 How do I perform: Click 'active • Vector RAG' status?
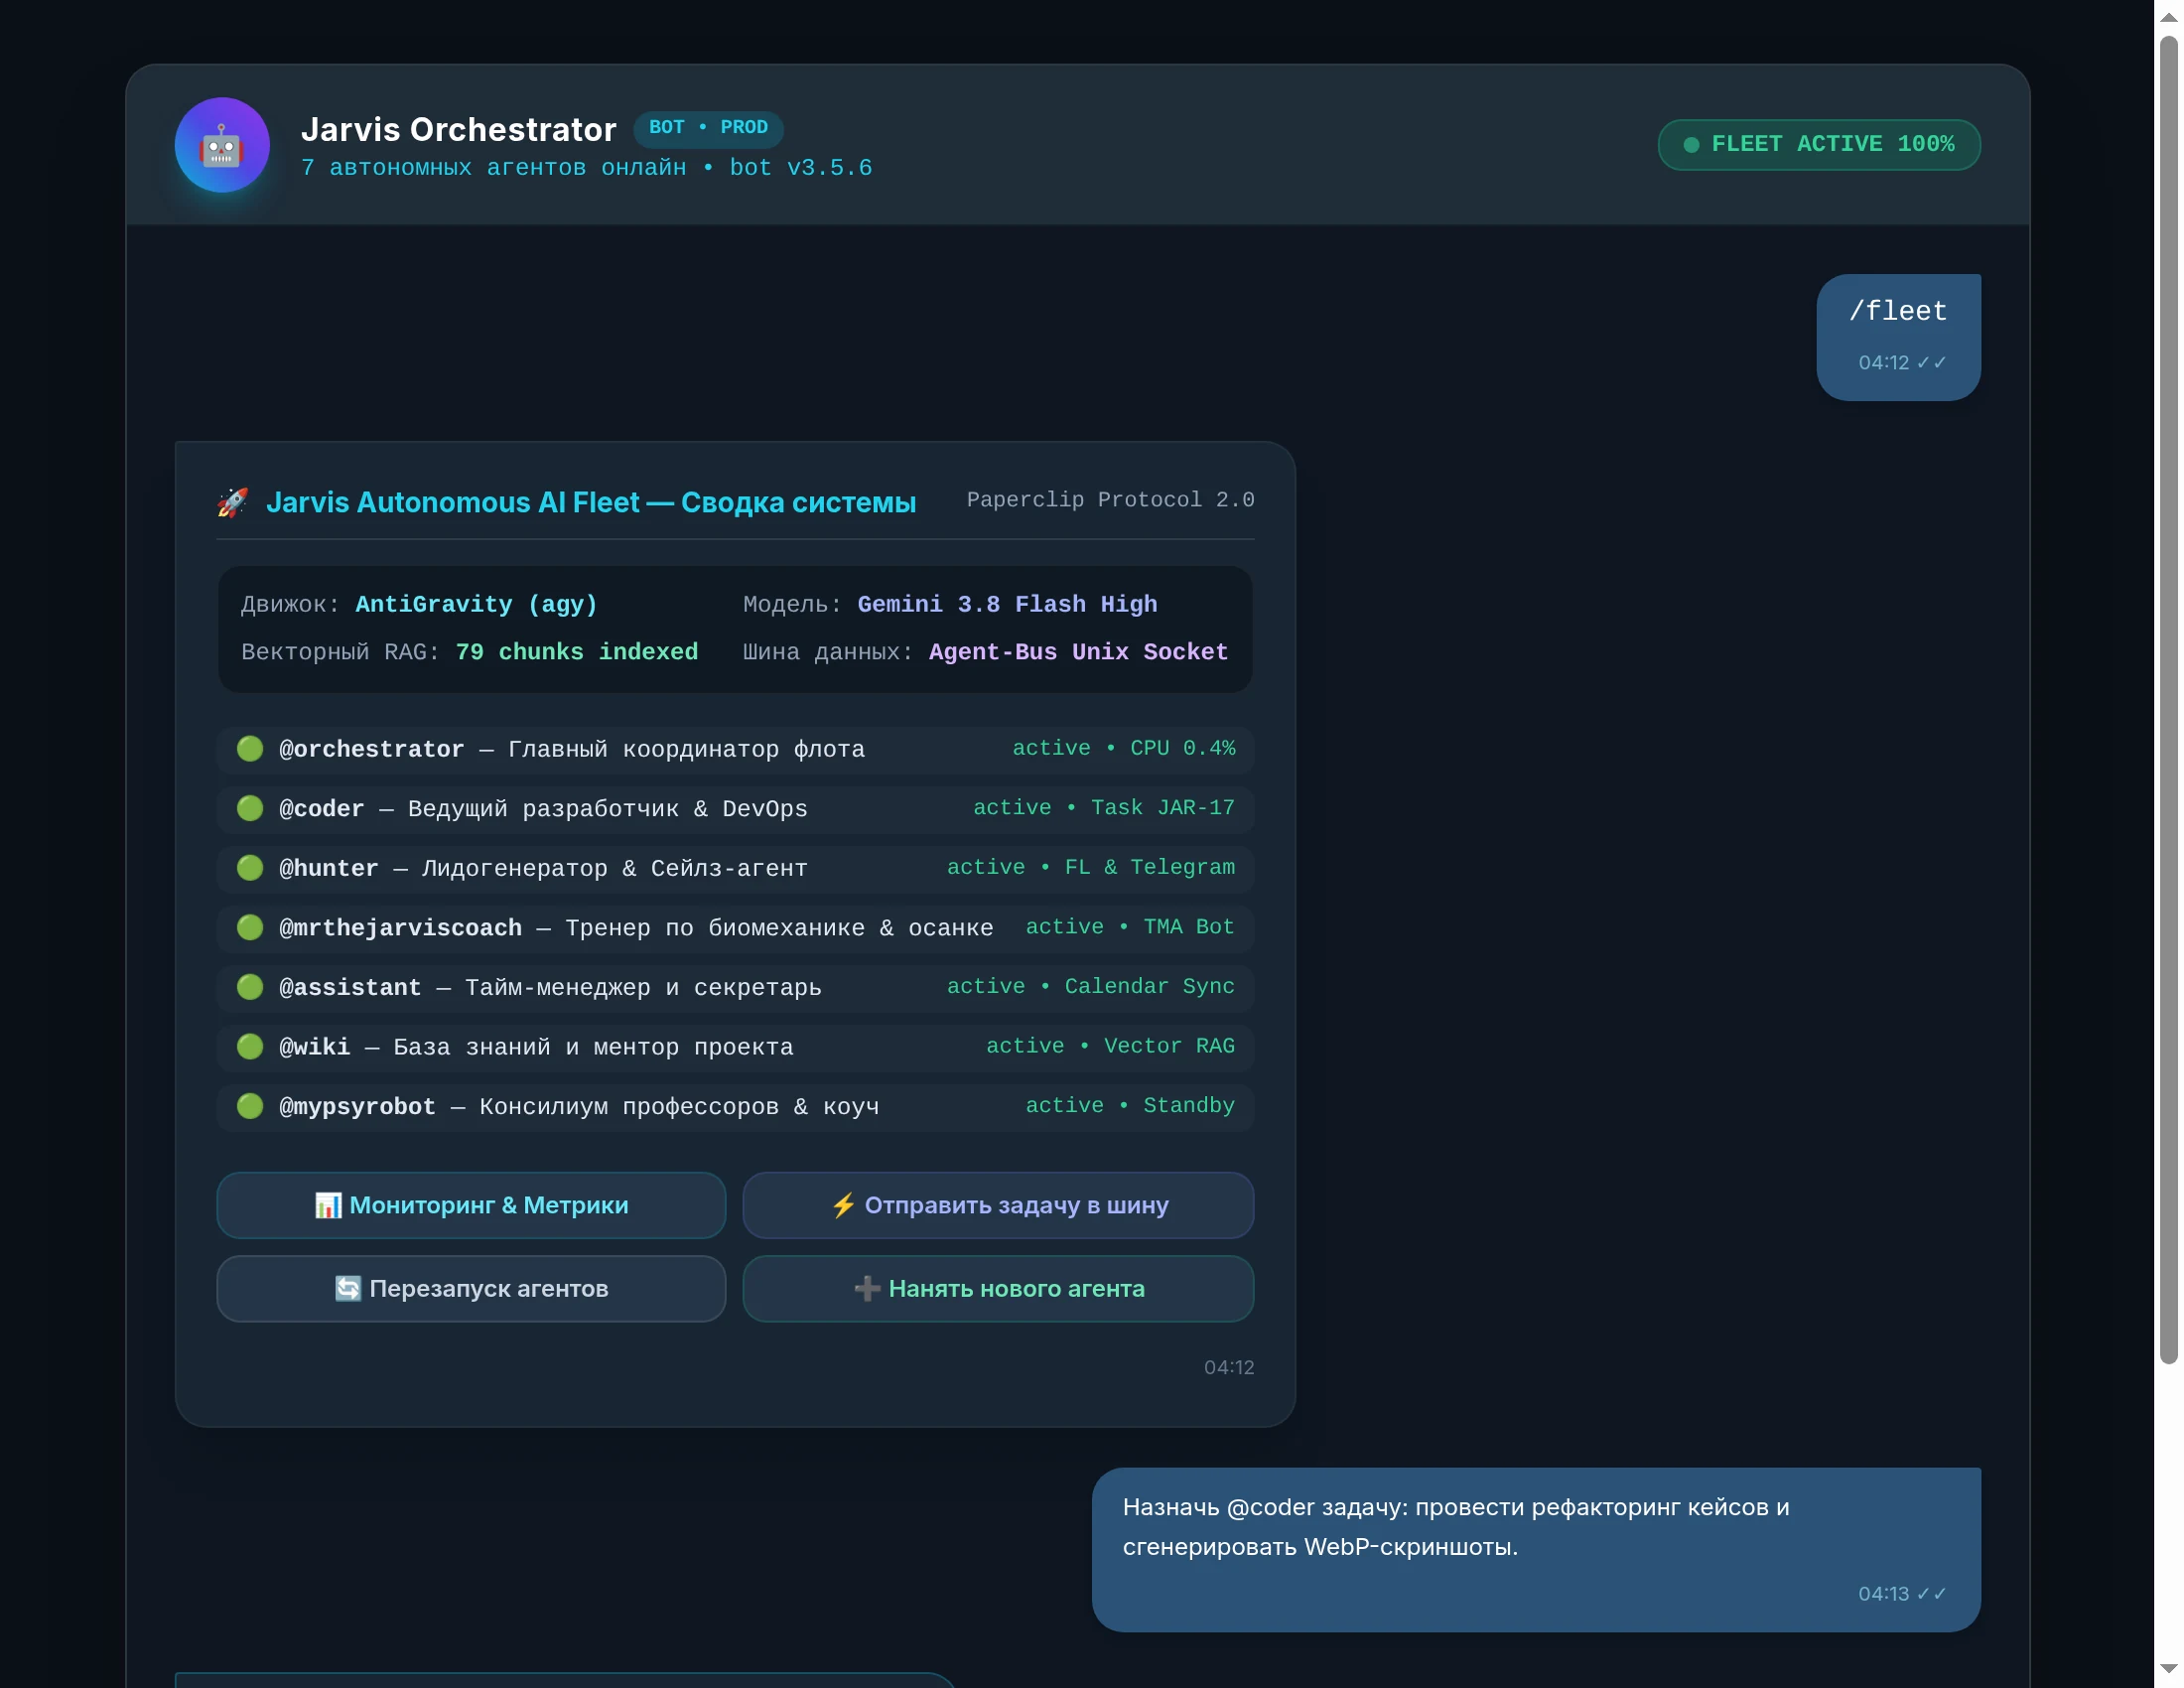[x=1110, y=1046]
